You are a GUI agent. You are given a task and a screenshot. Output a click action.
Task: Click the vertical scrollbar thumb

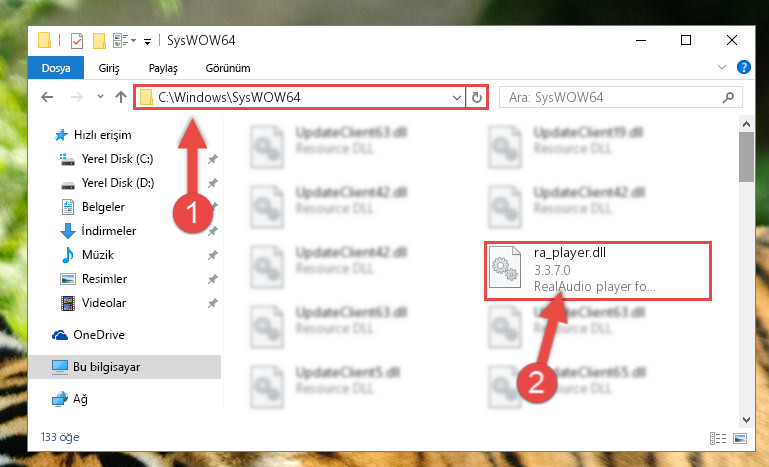tap(746, 156)
